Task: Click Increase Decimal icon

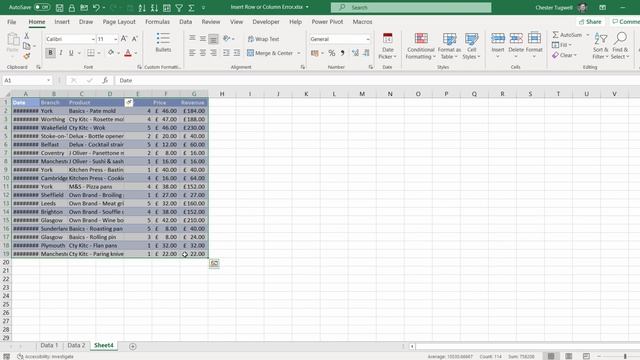Action: pos(355,53)
